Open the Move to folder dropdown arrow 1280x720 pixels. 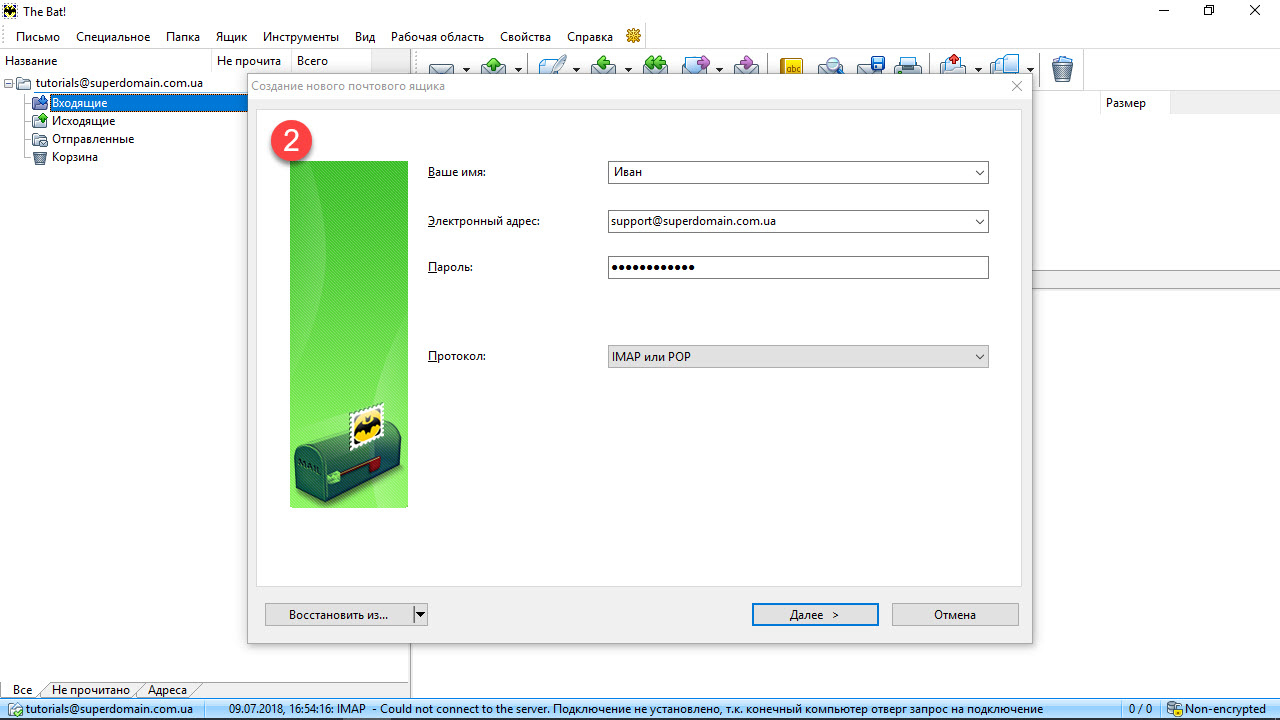pyautogui.click(x=979, y=70)
